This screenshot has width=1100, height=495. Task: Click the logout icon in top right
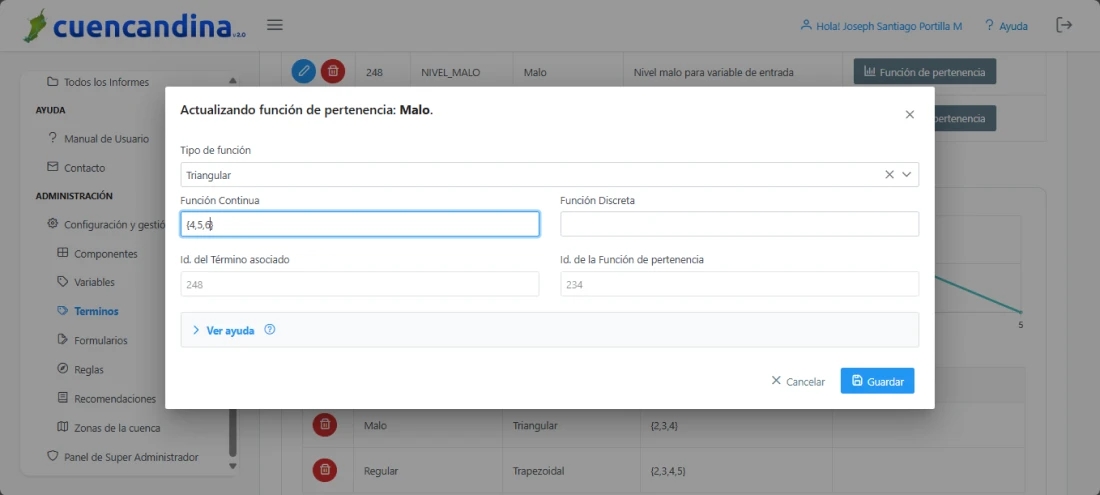[1064, 25]
